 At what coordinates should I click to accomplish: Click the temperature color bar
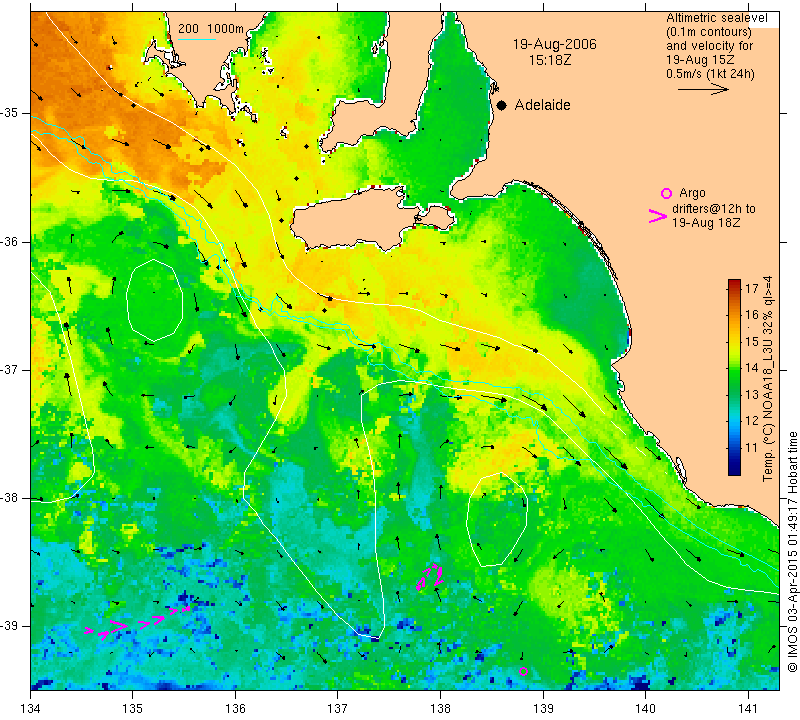(x=734, y=377)
